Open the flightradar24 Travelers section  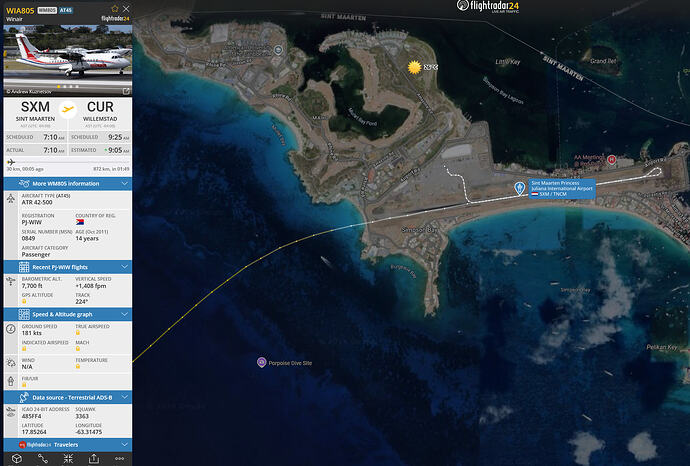tap(68, 445)
